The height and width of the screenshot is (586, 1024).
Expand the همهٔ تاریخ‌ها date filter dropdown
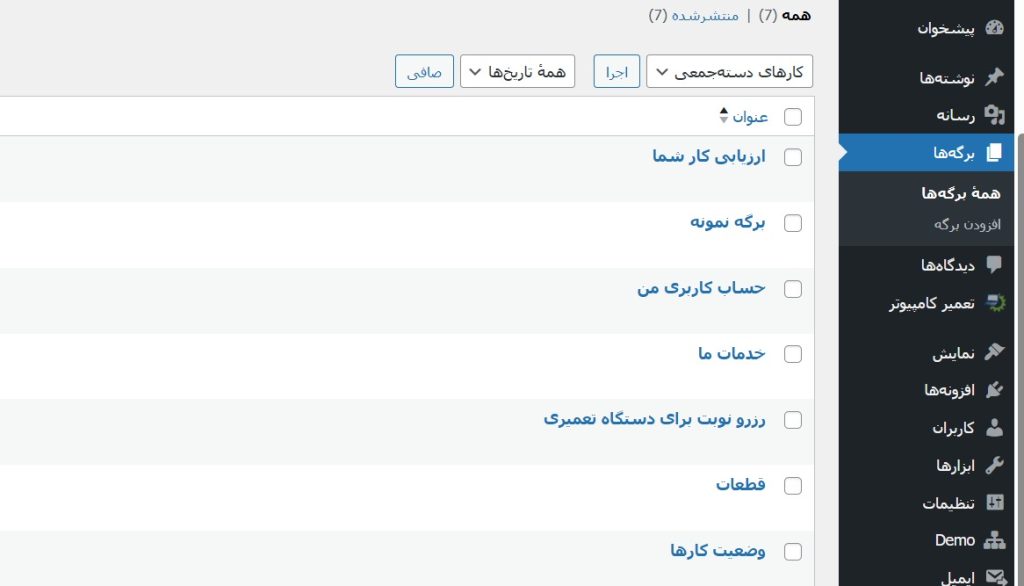tap(517, 71)
